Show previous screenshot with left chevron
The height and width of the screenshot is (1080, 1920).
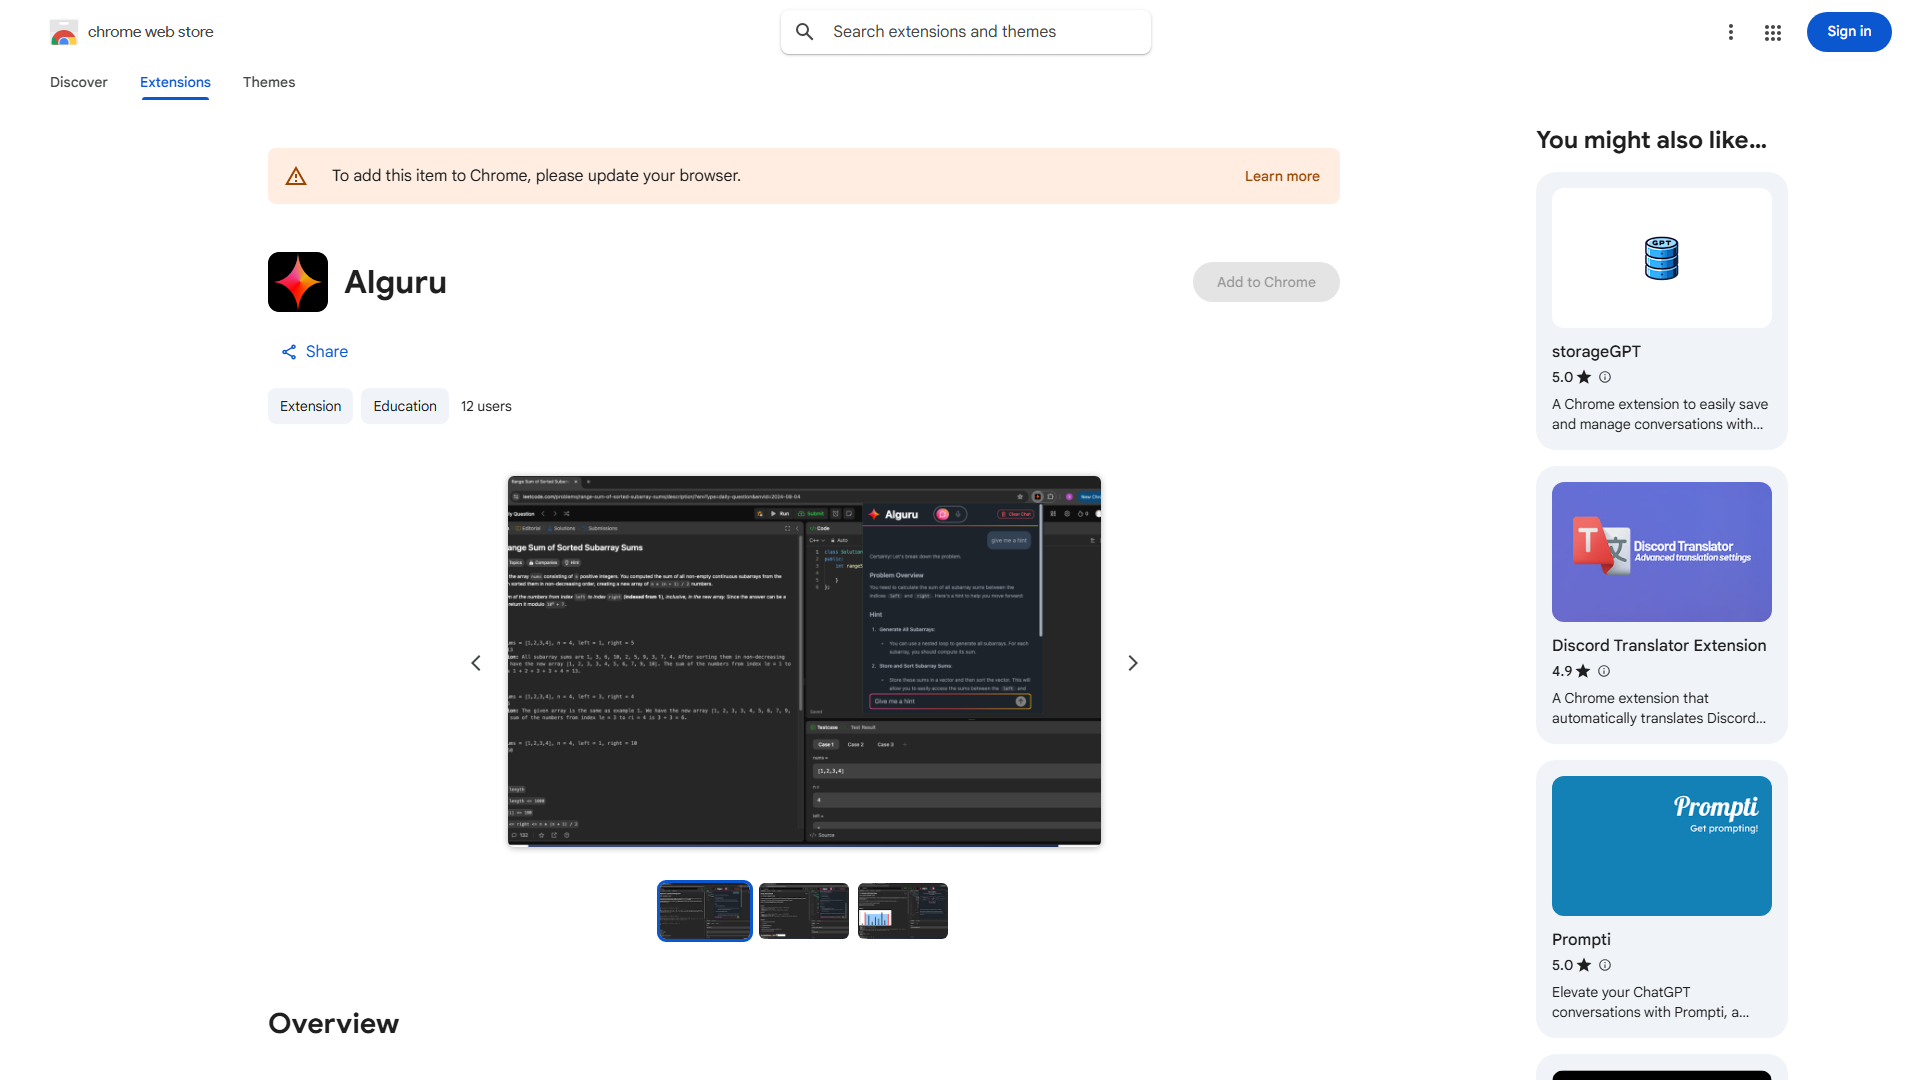476,663
